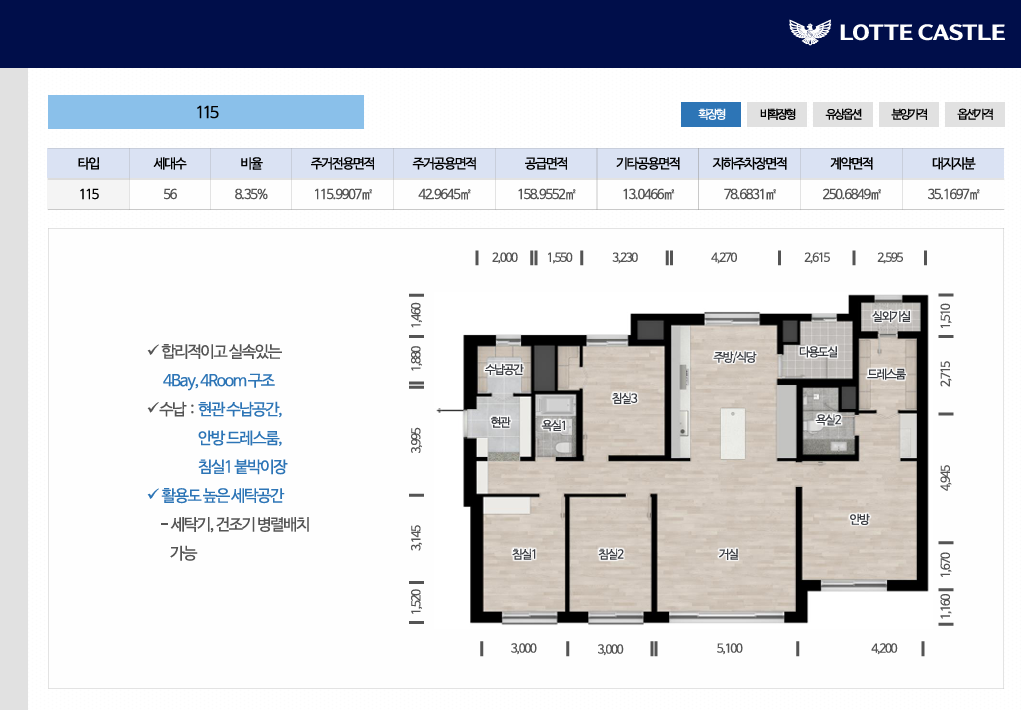Click the 타입 column header
This screenshot has width=1021, height=710.
pyautogui.click(x=89, y=163)
